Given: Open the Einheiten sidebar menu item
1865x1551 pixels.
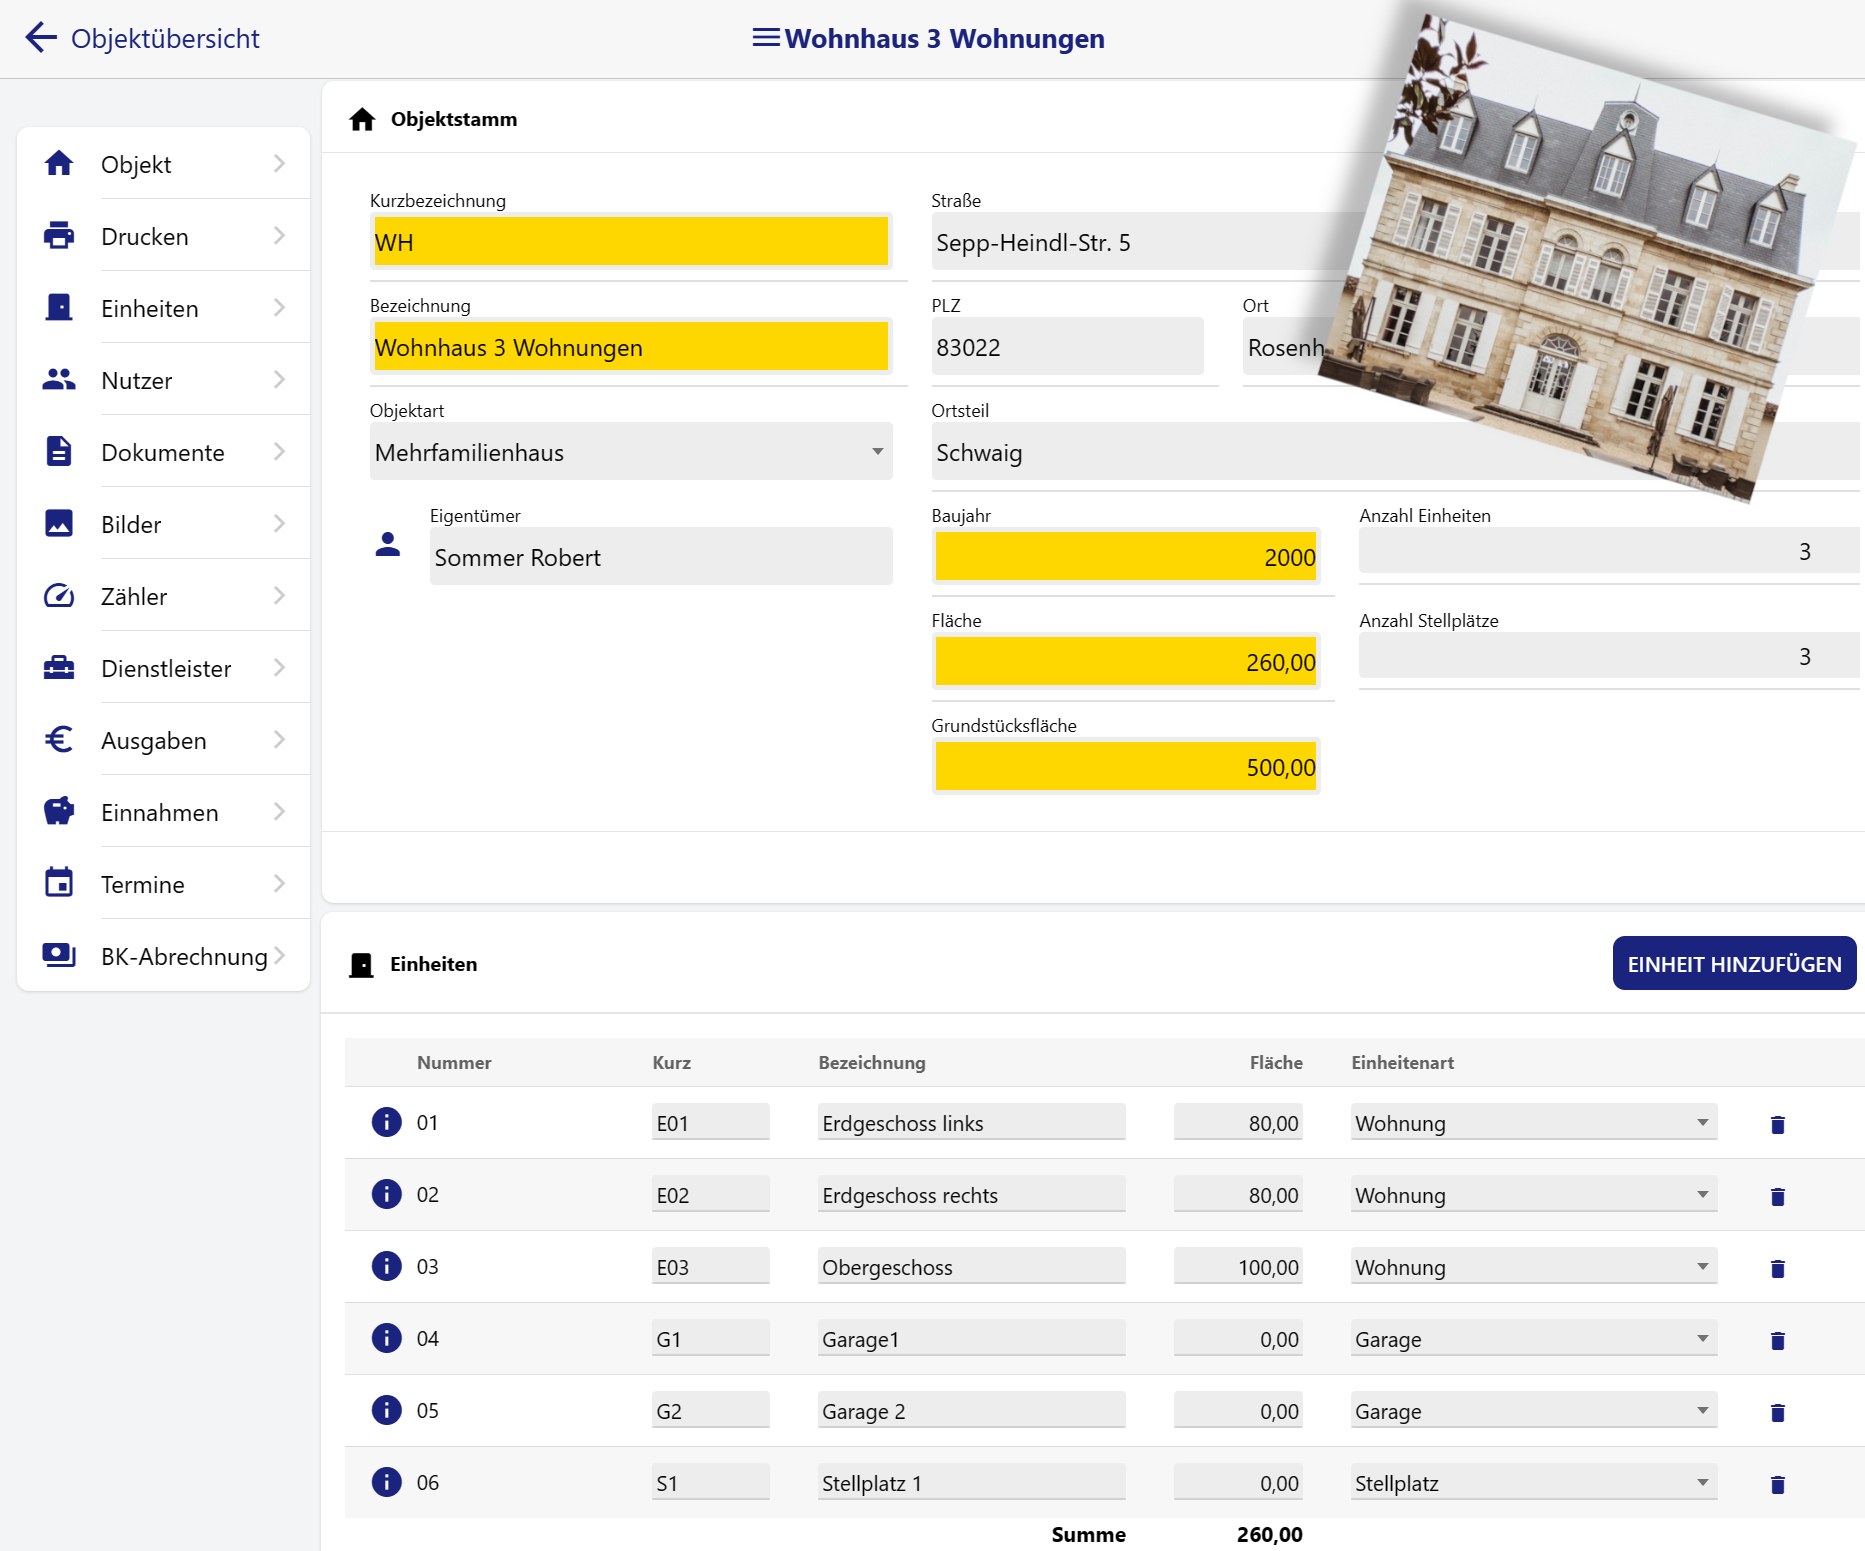Looking at the screenshot, I should click(x=164, y=307).
